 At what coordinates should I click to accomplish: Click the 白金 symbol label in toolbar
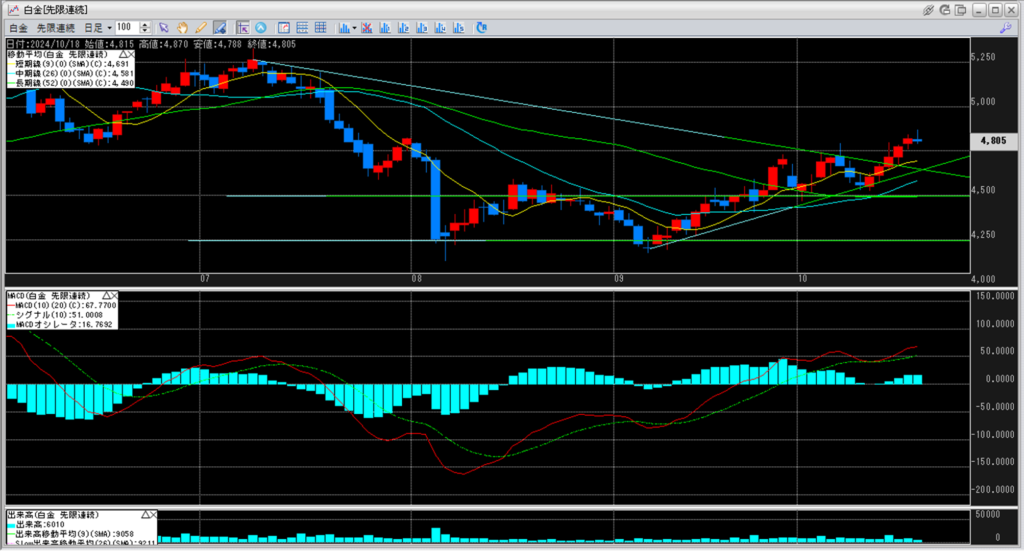(18, 28)
